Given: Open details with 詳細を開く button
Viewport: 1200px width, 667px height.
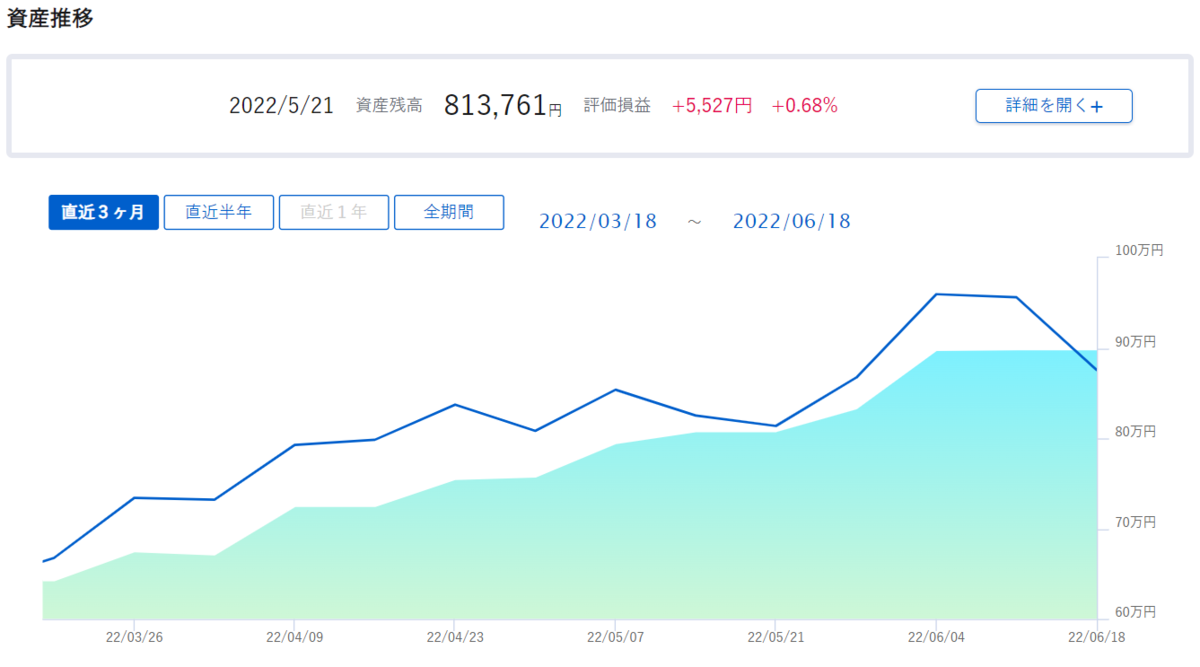Looking at the screenshot, I should [1054, 106].
